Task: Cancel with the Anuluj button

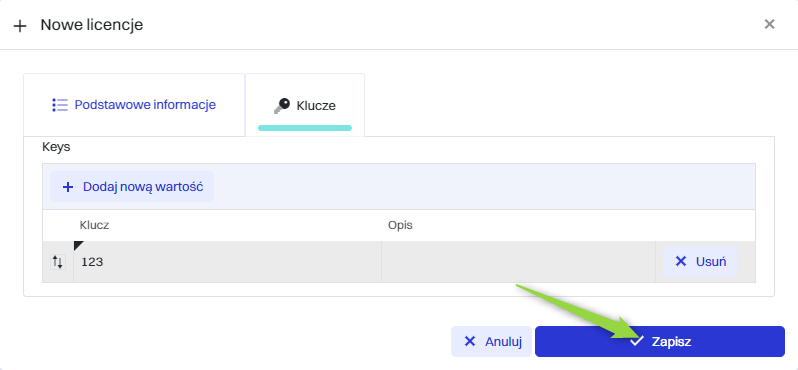Action: [491, 341]
